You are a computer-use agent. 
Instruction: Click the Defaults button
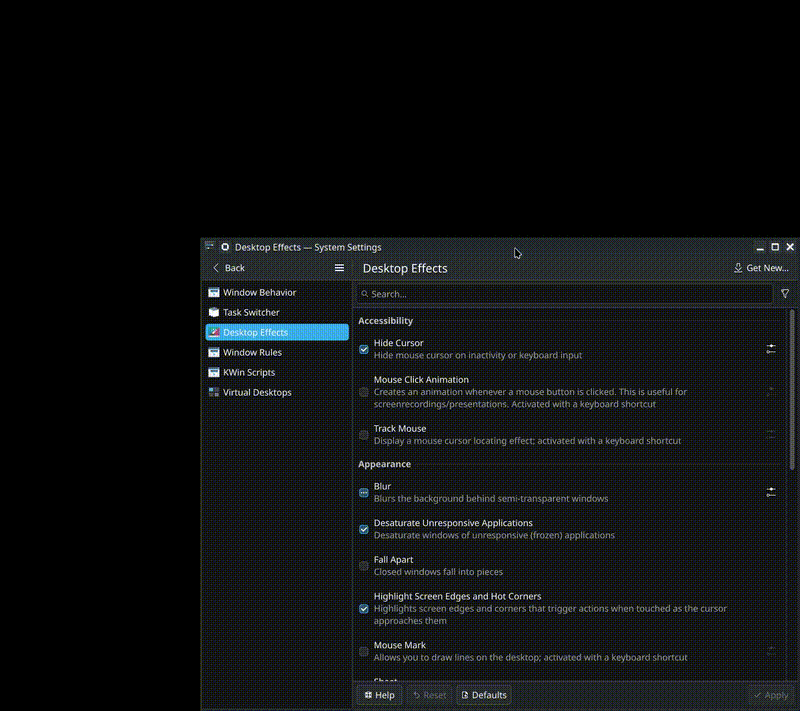(x=484, y=695)
